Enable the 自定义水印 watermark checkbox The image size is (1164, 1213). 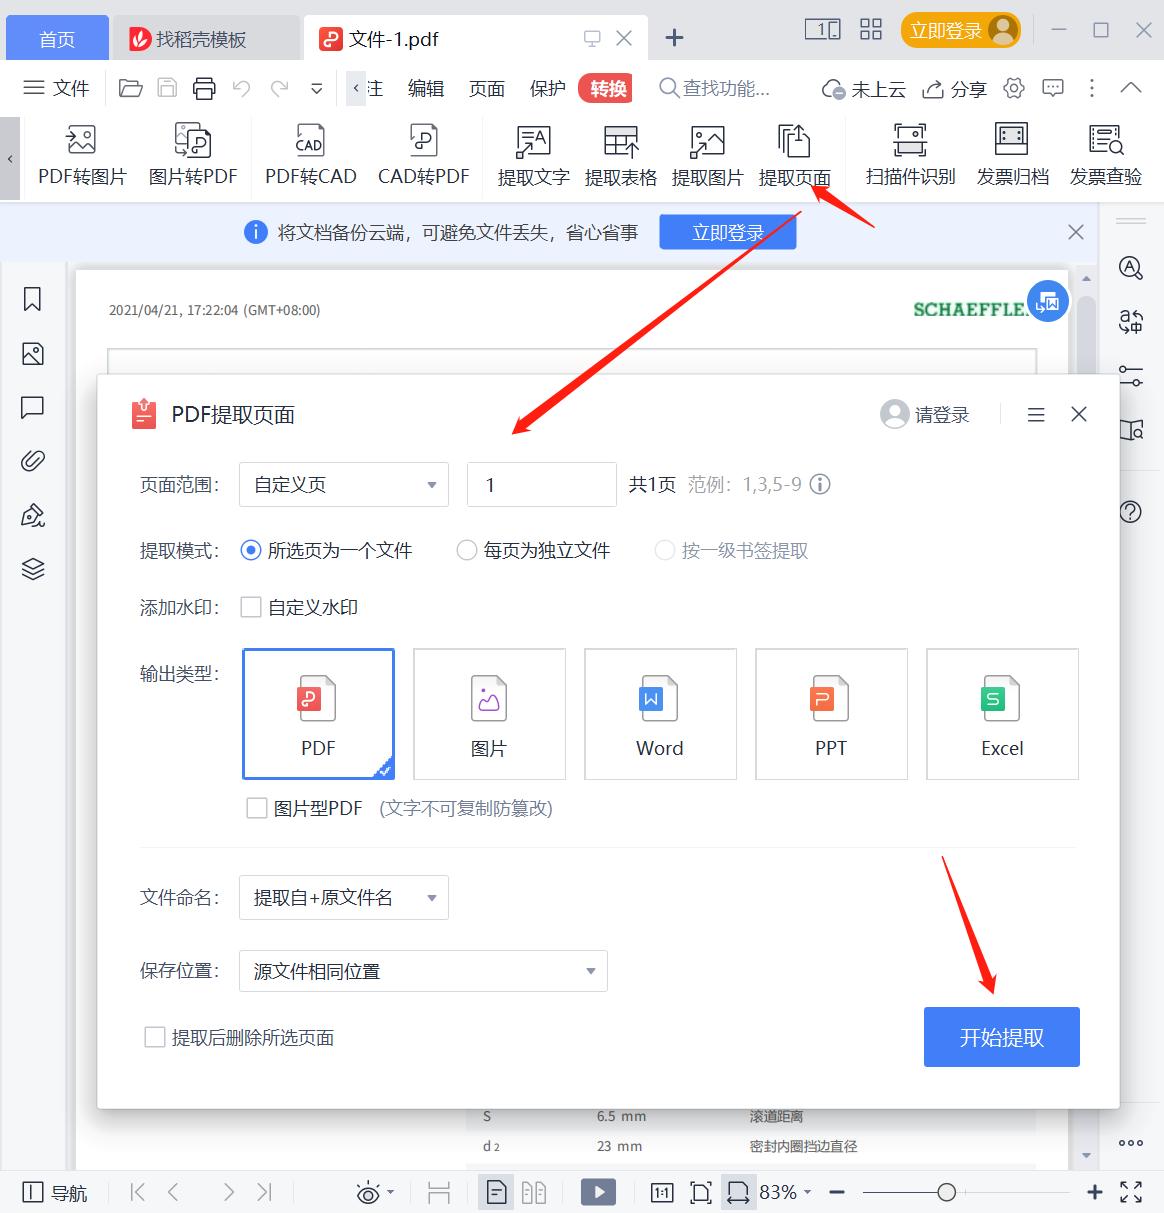tap(250, 607)
